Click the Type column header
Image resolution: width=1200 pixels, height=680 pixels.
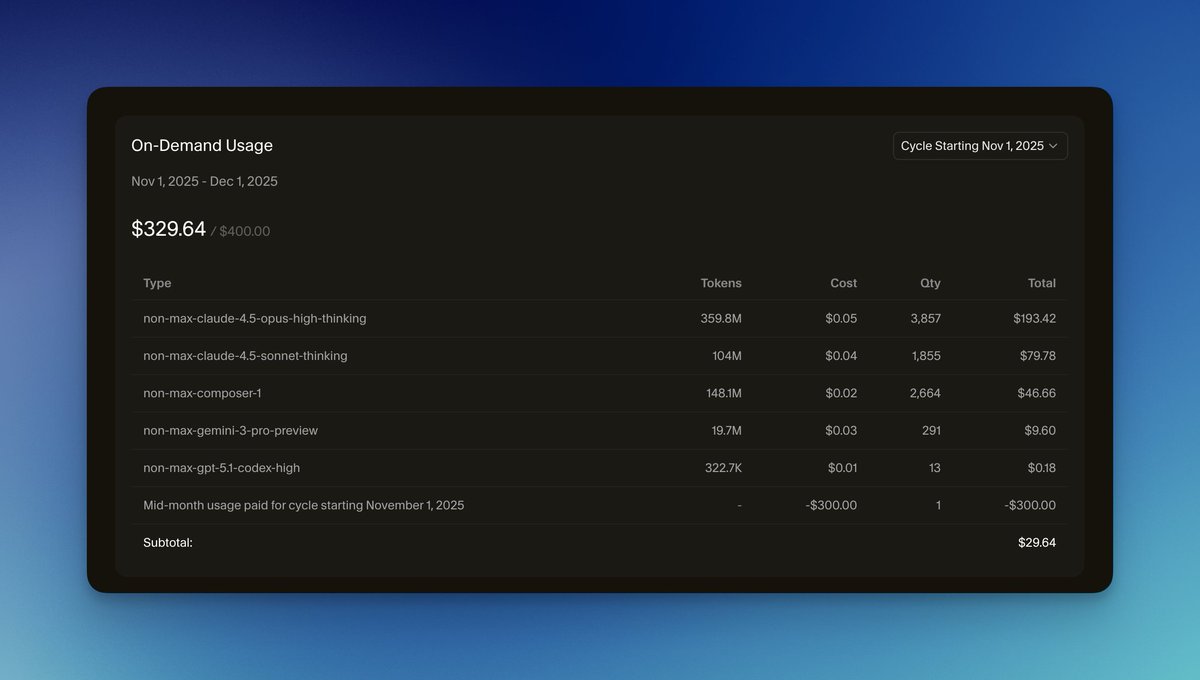pyautogui.click(x=157, y=283)
